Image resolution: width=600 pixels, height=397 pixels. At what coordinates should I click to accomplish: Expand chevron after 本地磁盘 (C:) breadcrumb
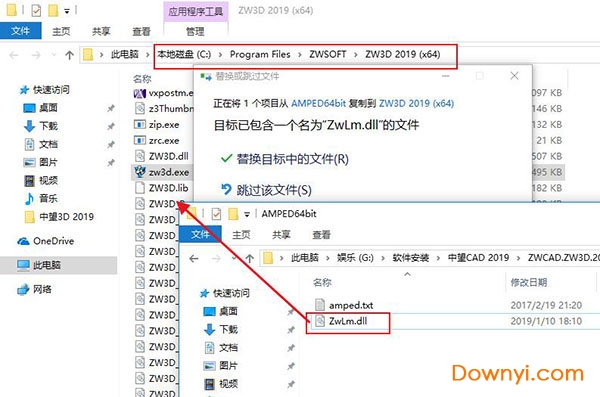(220, 55)
